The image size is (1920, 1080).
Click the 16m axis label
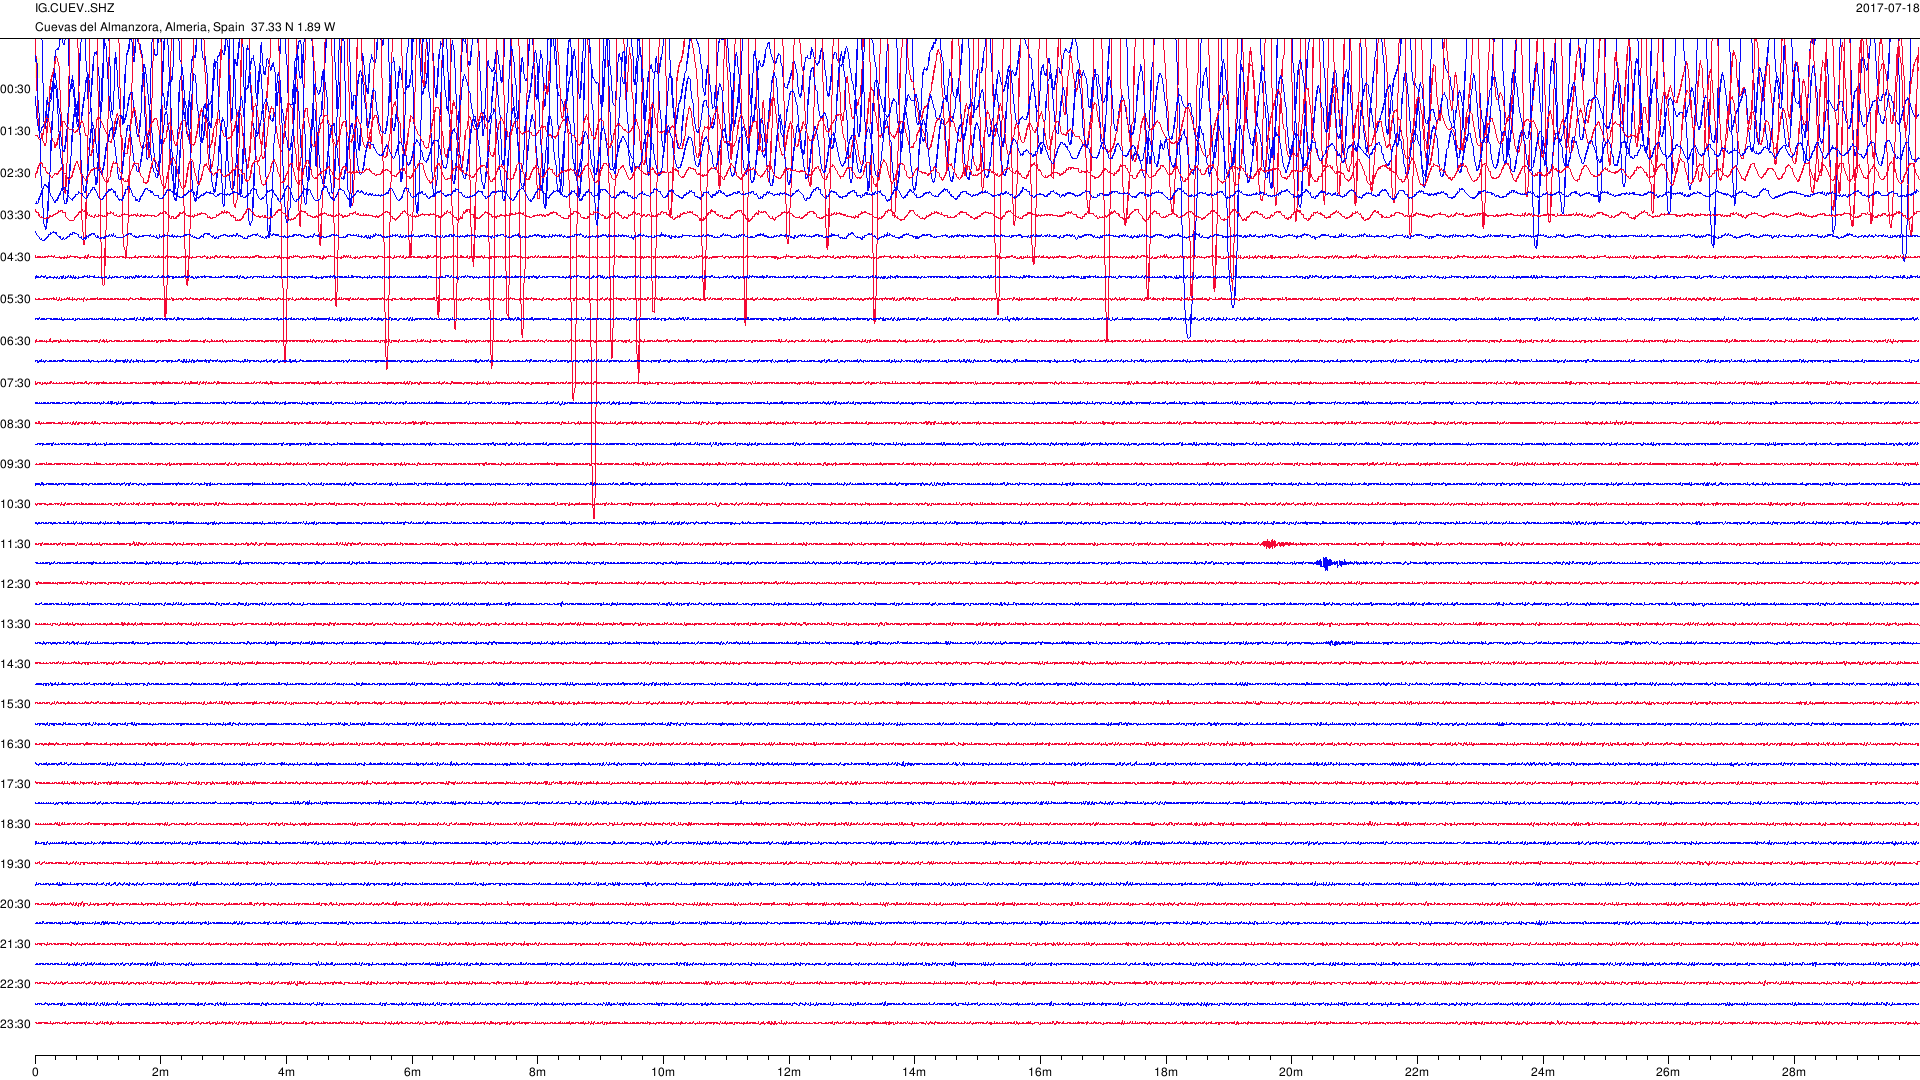[1040, 1073]
